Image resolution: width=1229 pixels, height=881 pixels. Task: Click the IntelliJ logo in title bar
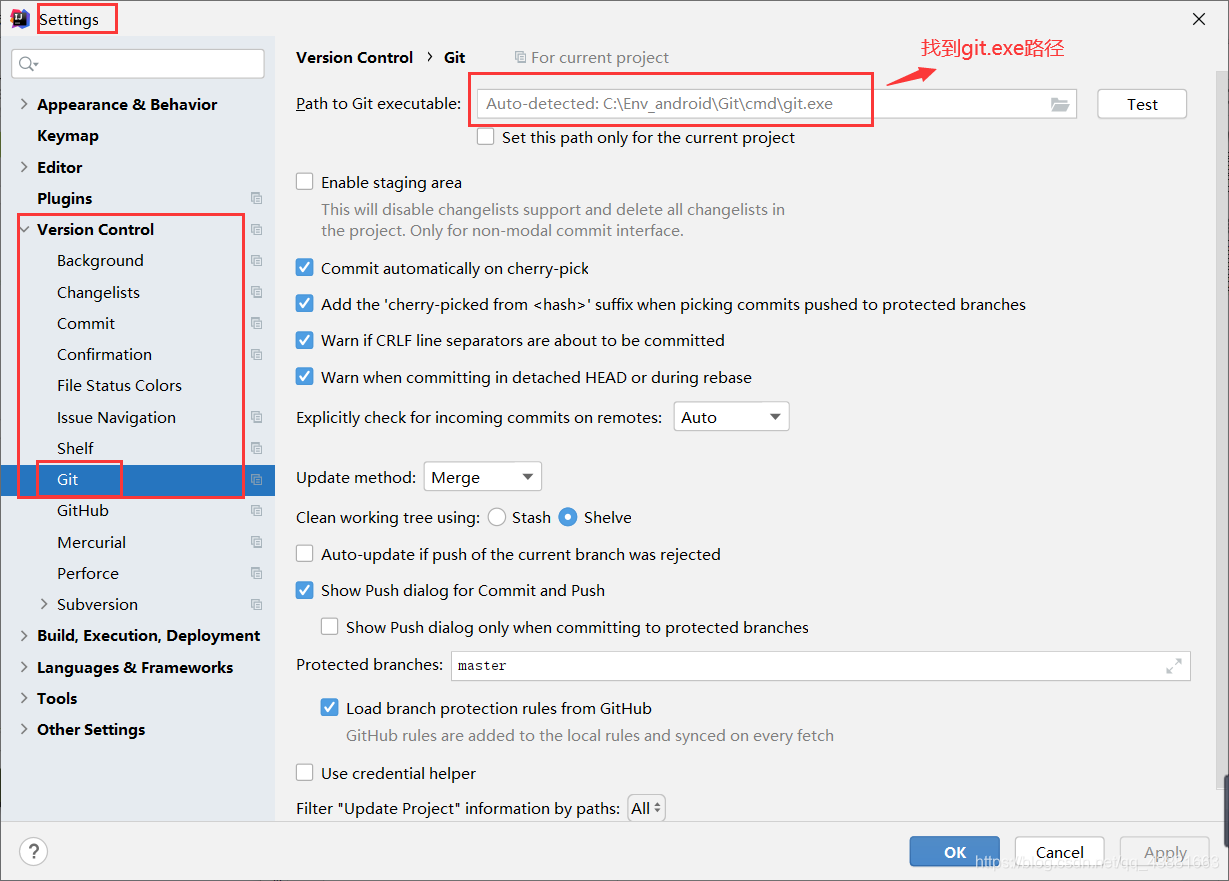point(20,19)
